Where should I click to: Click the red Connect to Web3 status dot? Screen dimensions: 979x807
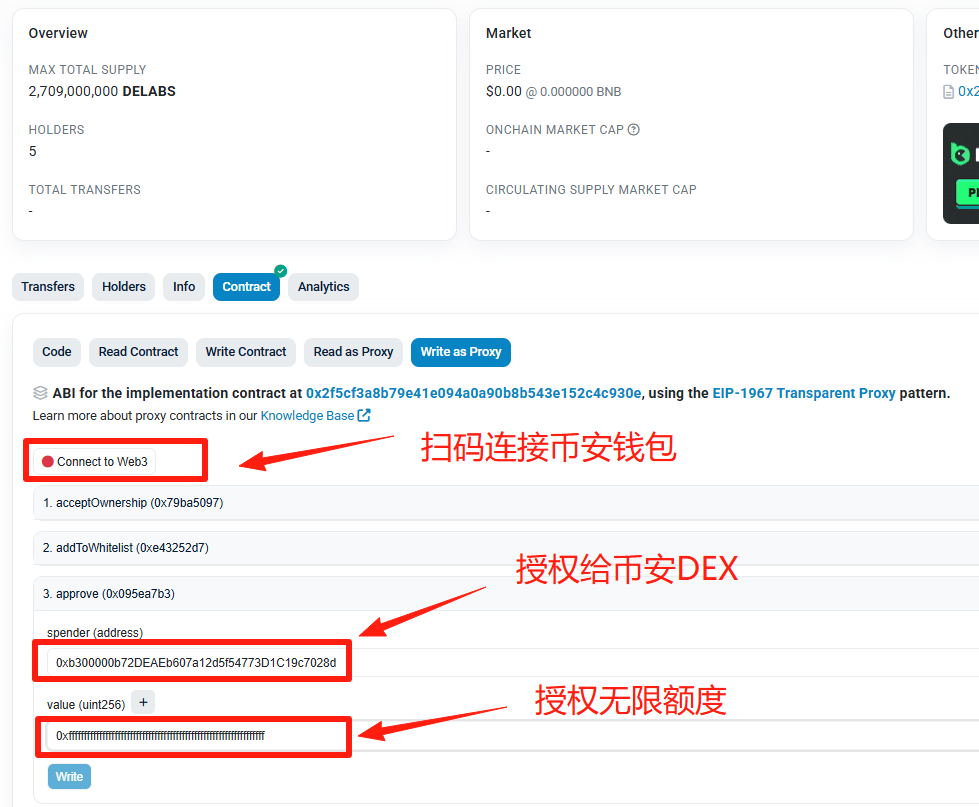point(47,462)
